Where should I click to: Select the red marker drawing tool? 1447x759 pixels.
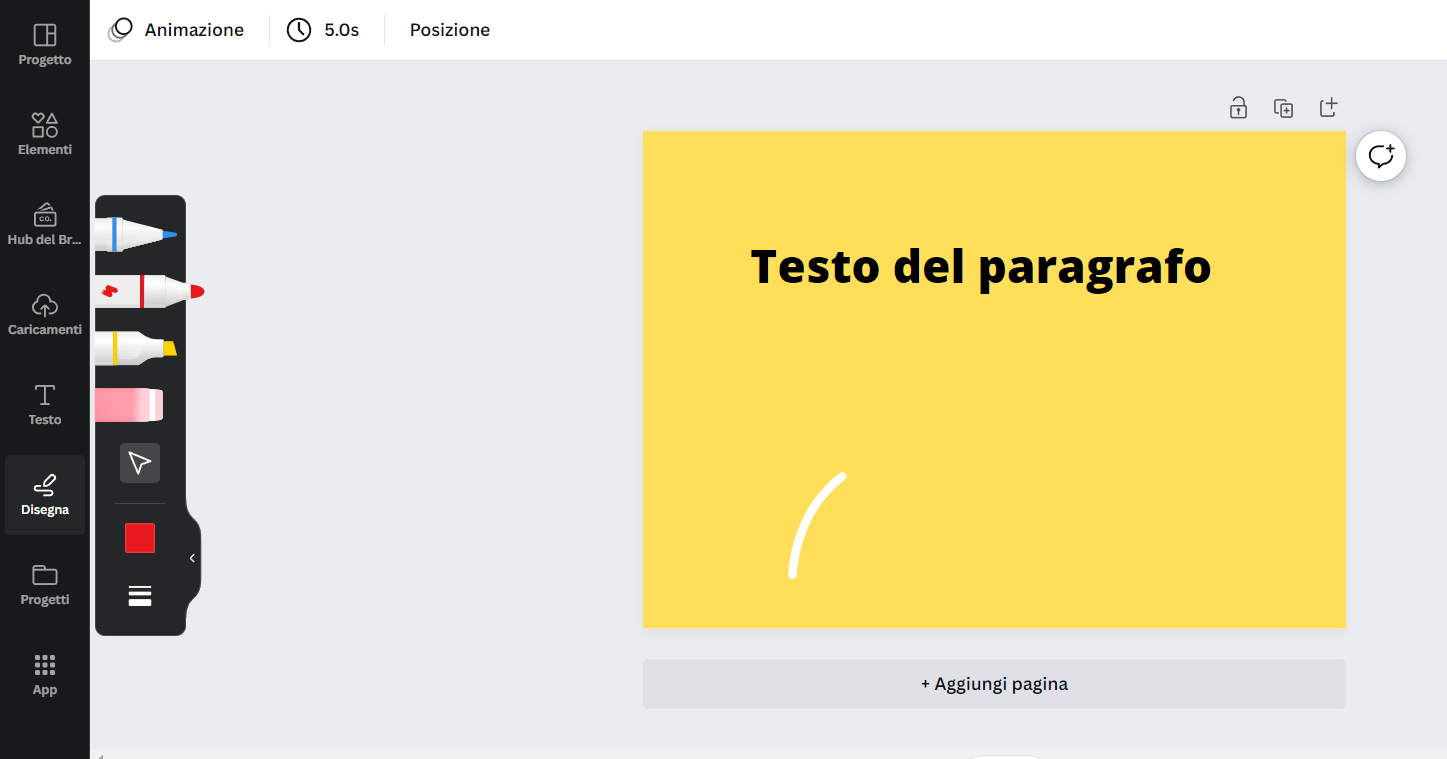coord(148,291)
